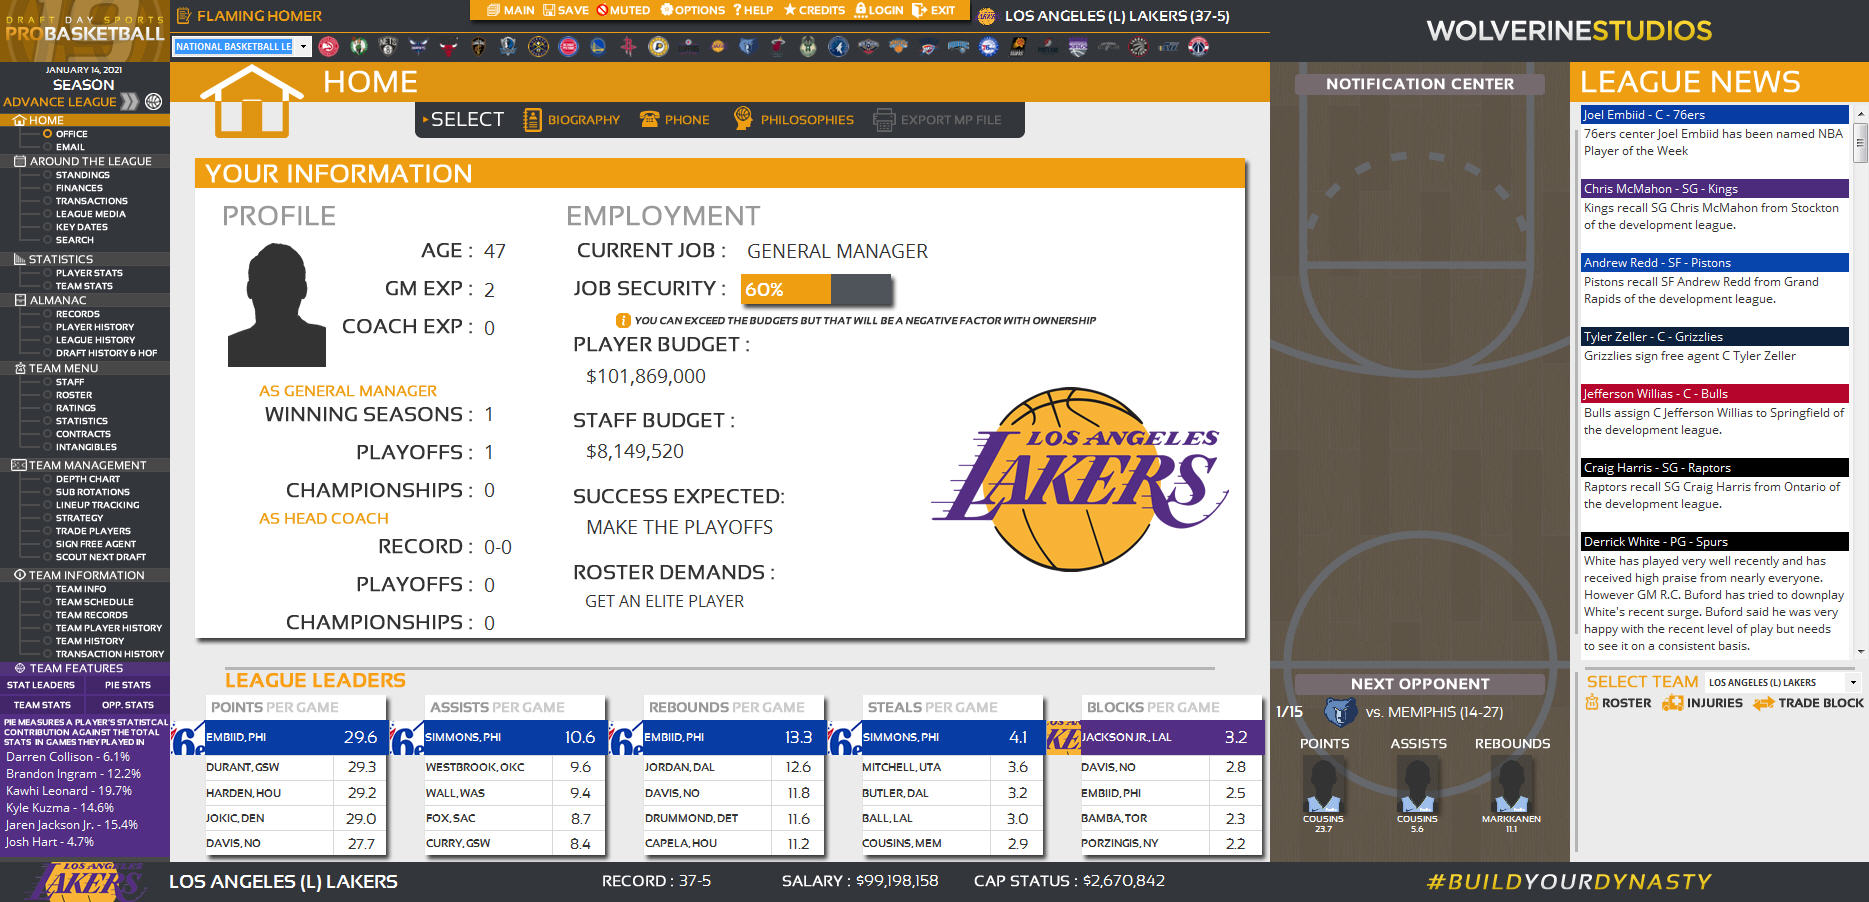Open the Help menu
Screen dimensions: 1869x902
[x=753, y=10]
